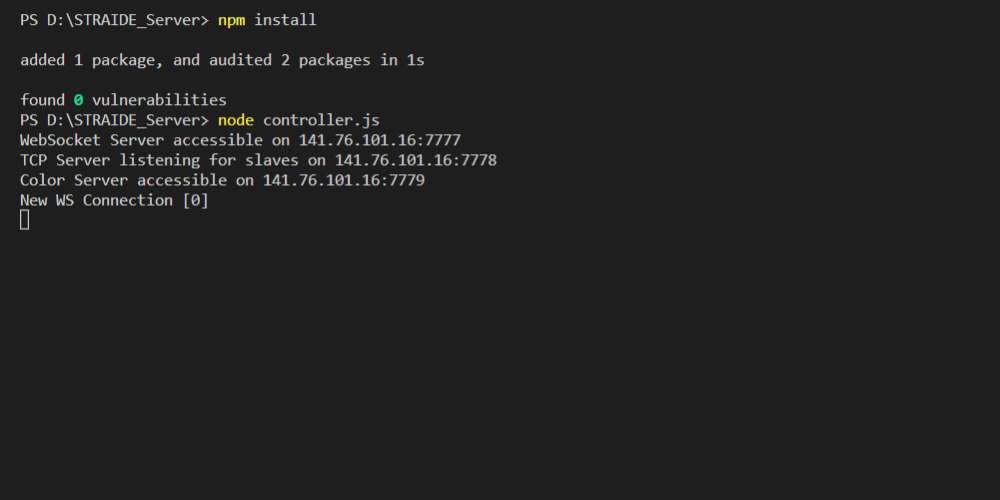1000x500 pixels.
Task: Click the New WS Connection [0] line
Action: (x=115, y=200)
